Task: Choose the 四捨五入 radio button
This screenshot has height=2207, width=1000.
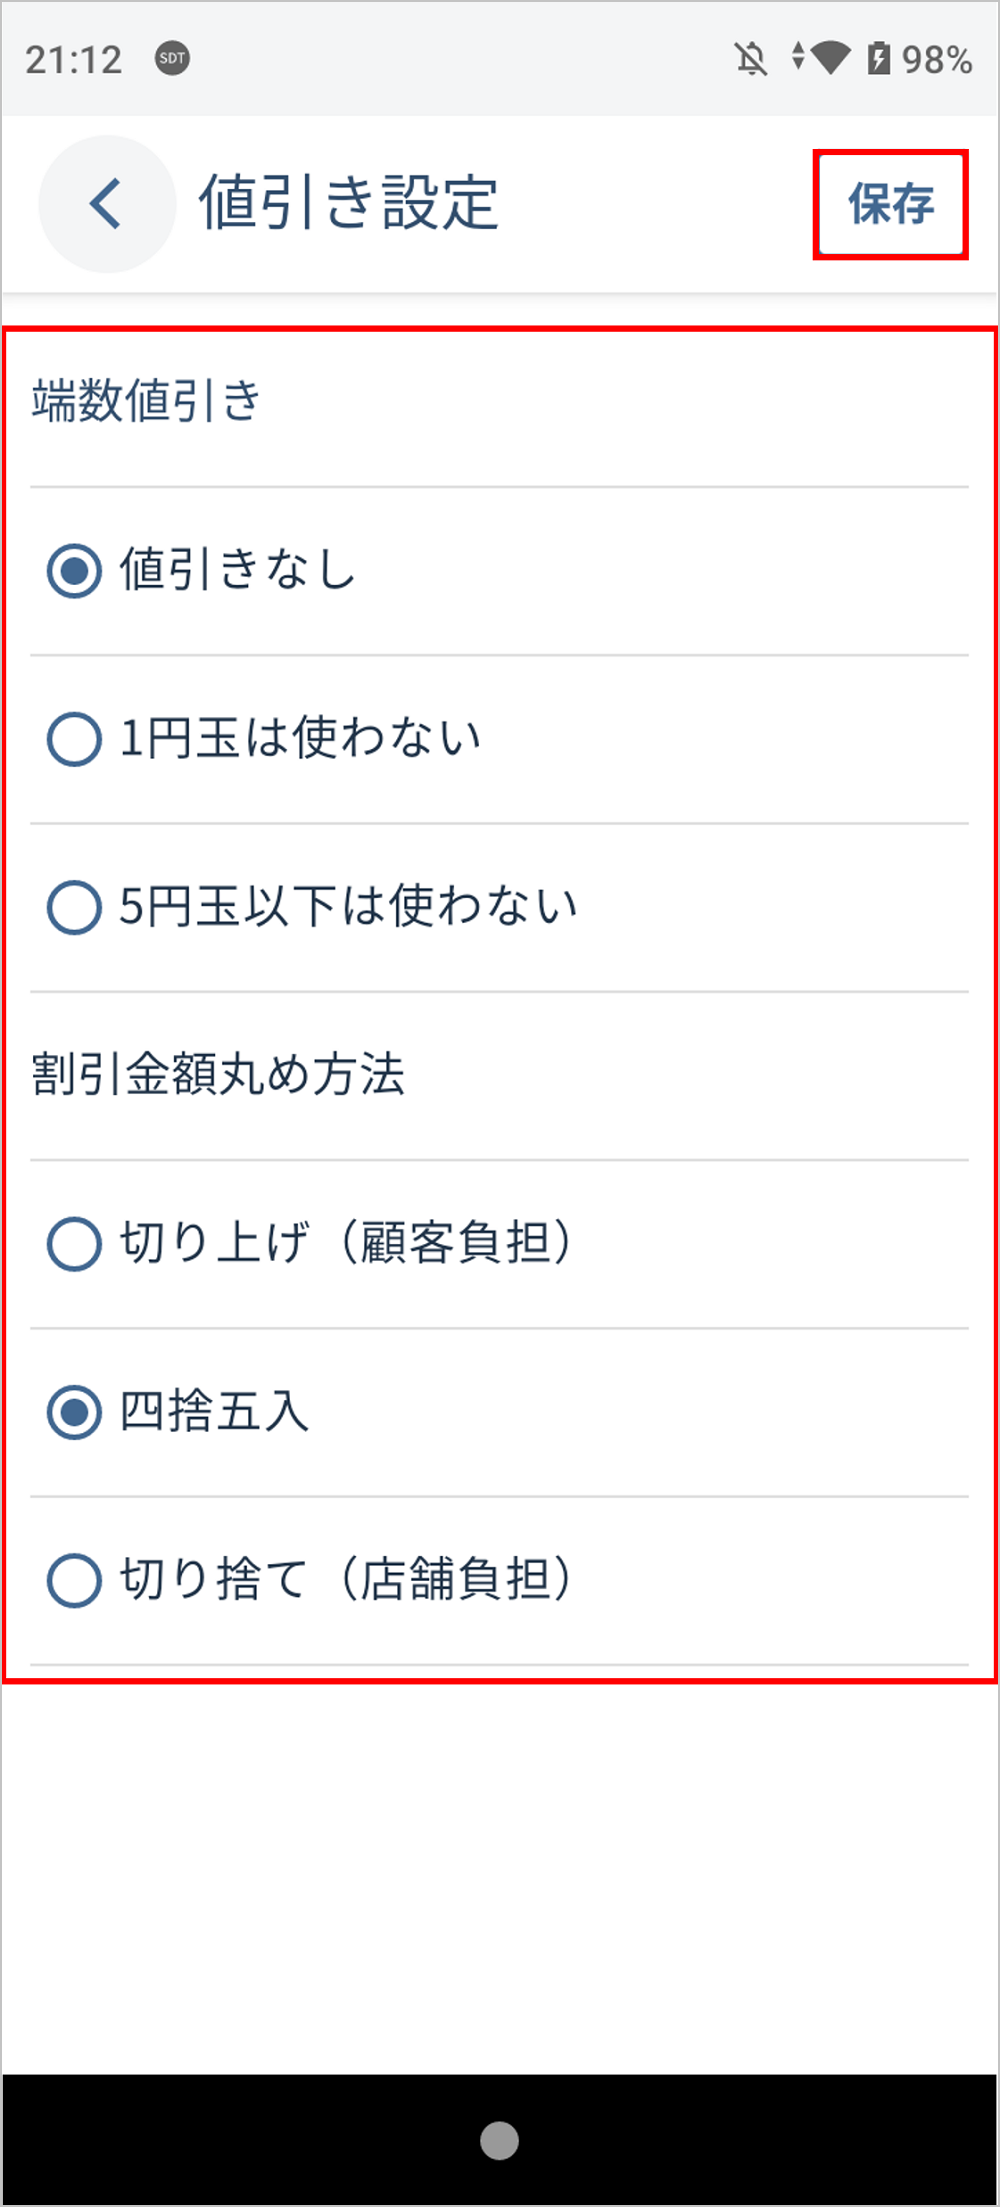Action: pyautogui.click(x=75, y=1412)
